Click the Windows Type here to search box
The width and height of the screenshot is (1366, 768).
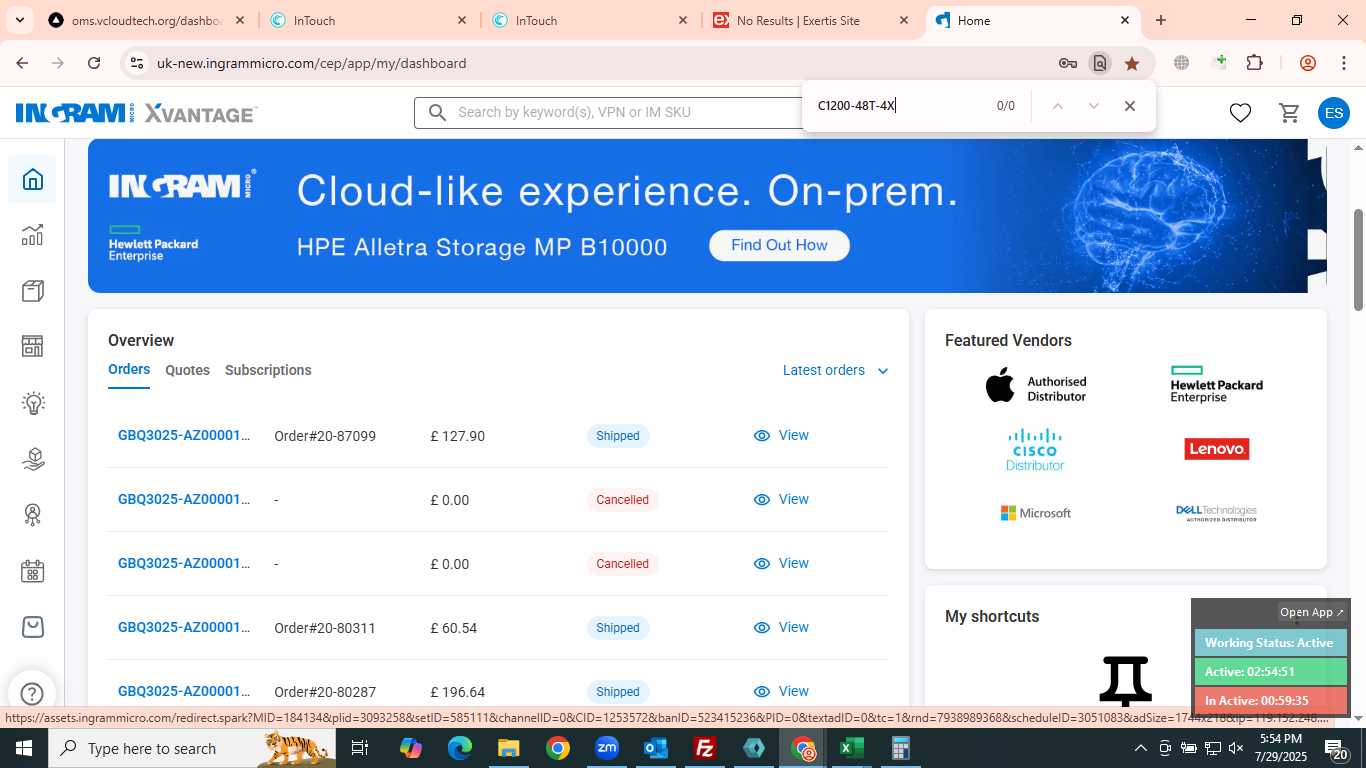click(192, 748)
